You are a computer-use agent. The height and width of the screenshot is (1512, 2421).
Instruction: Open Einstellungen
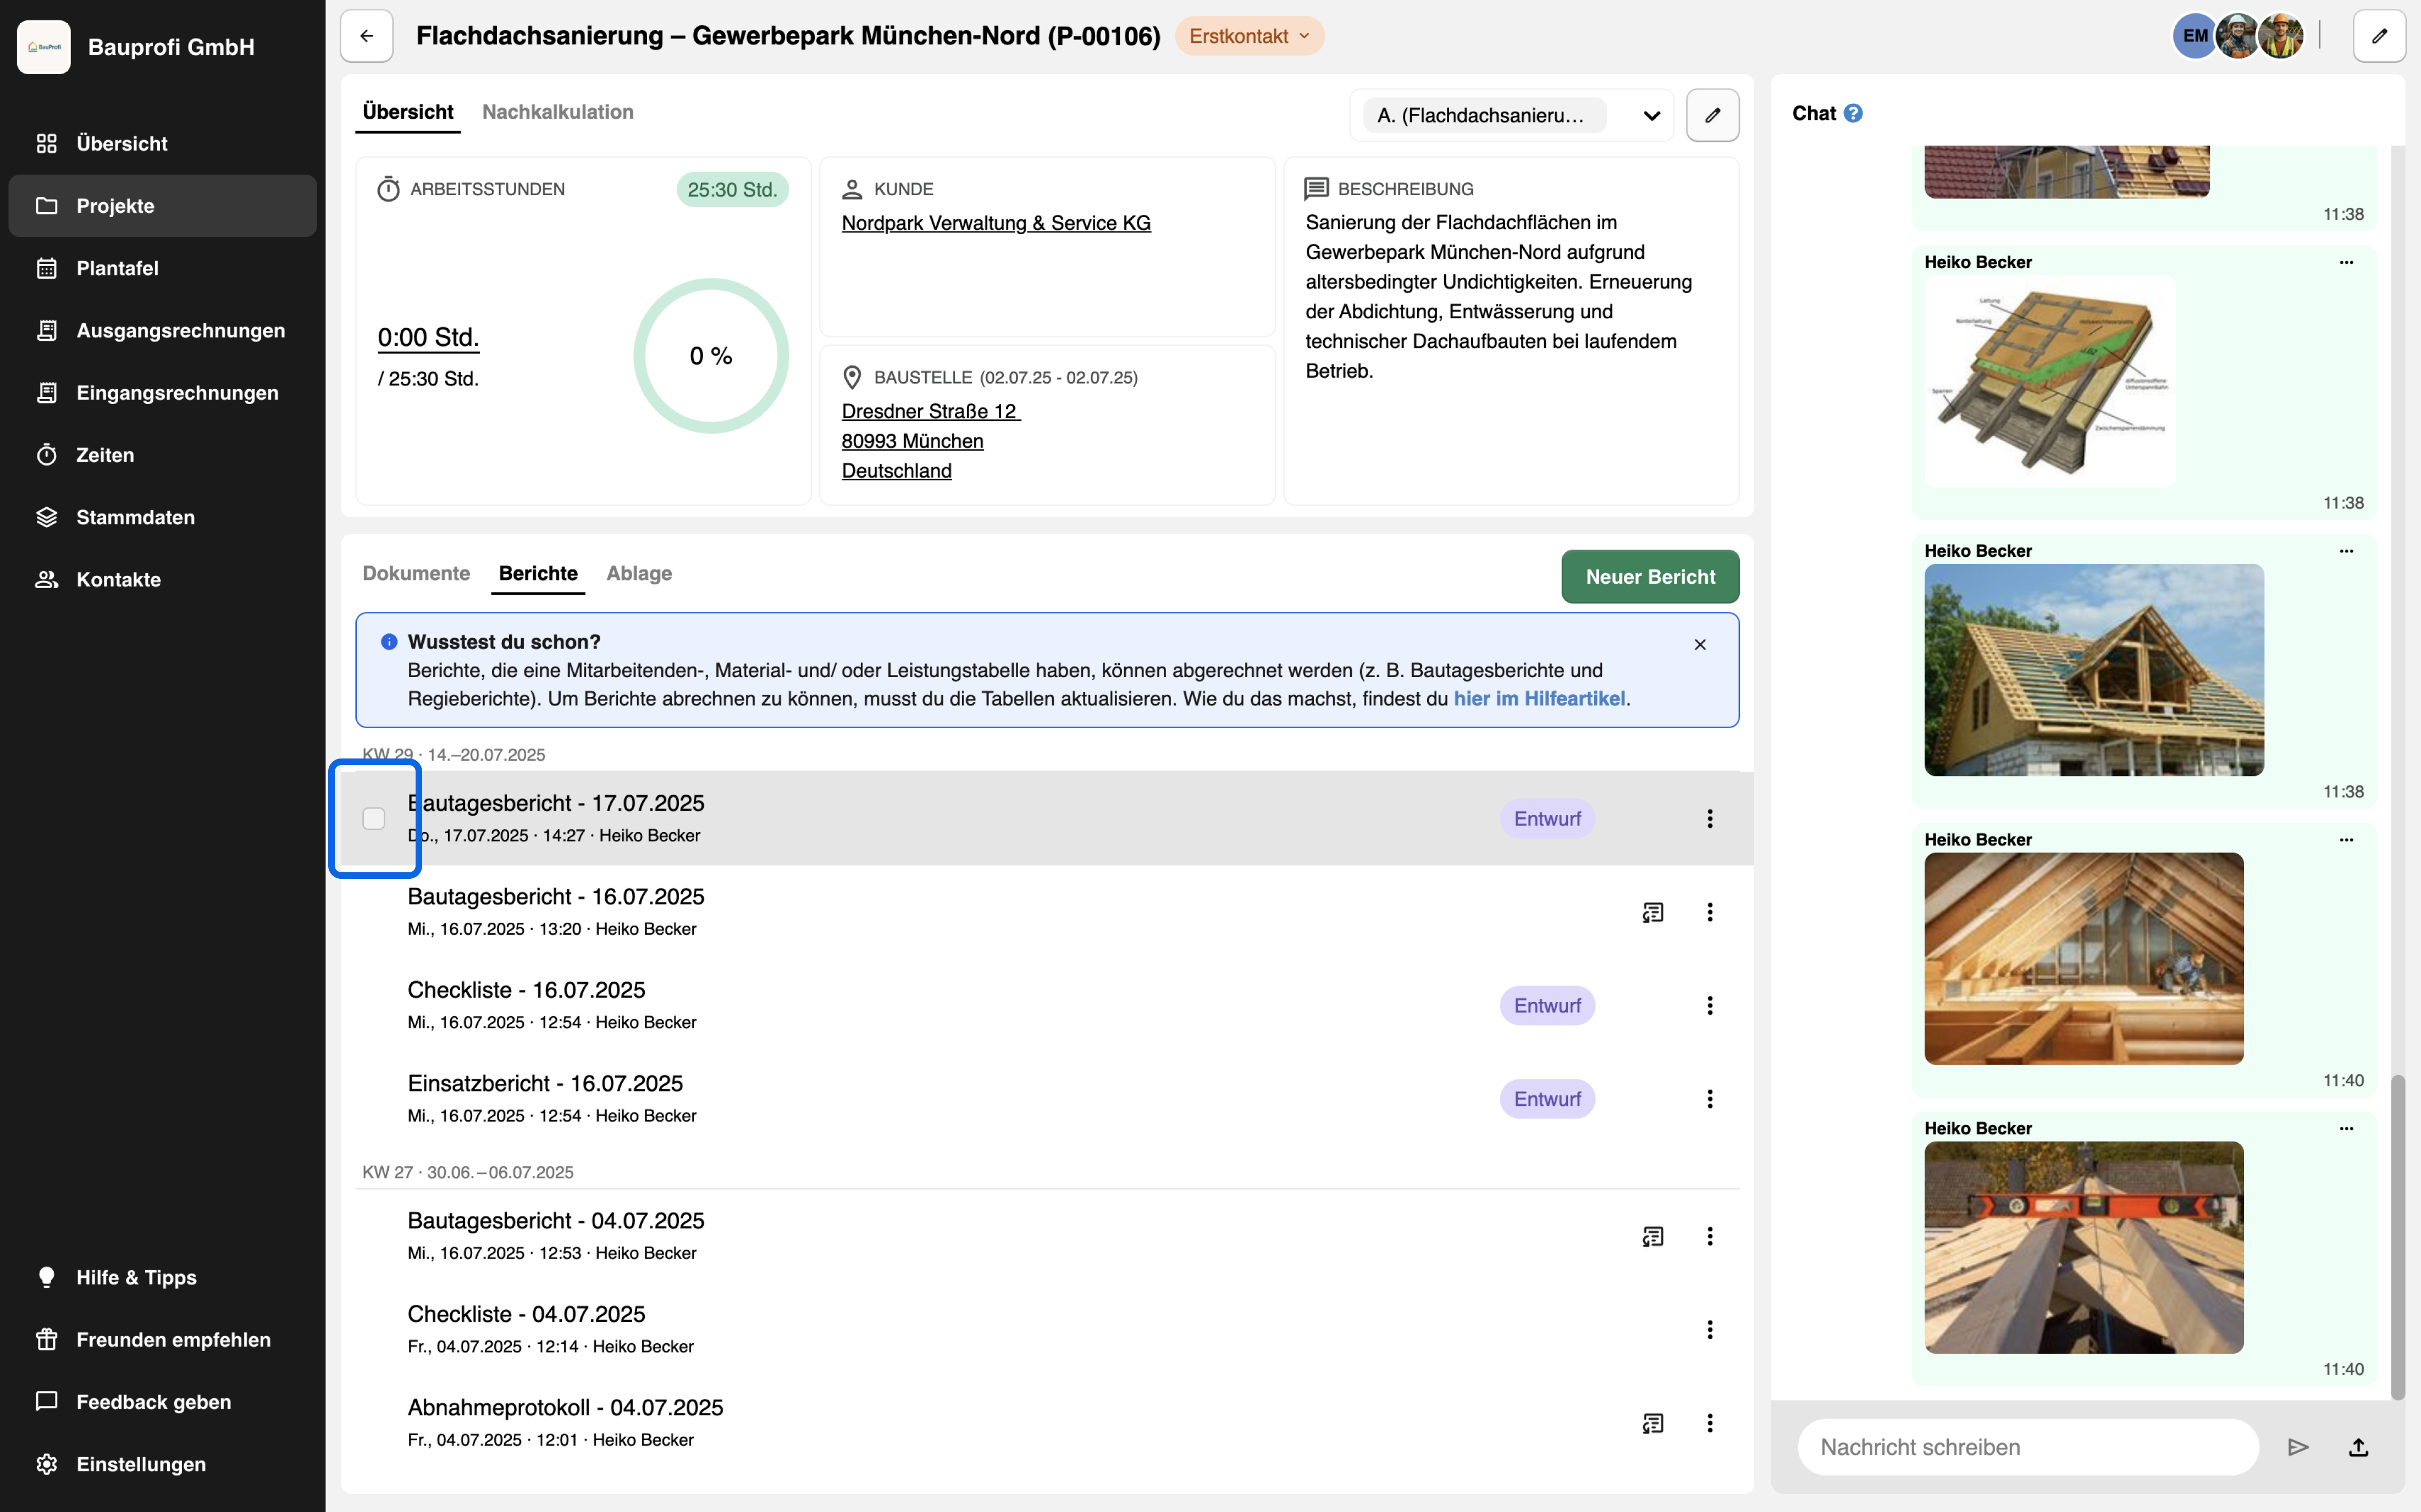click(x=163, y=1463)
